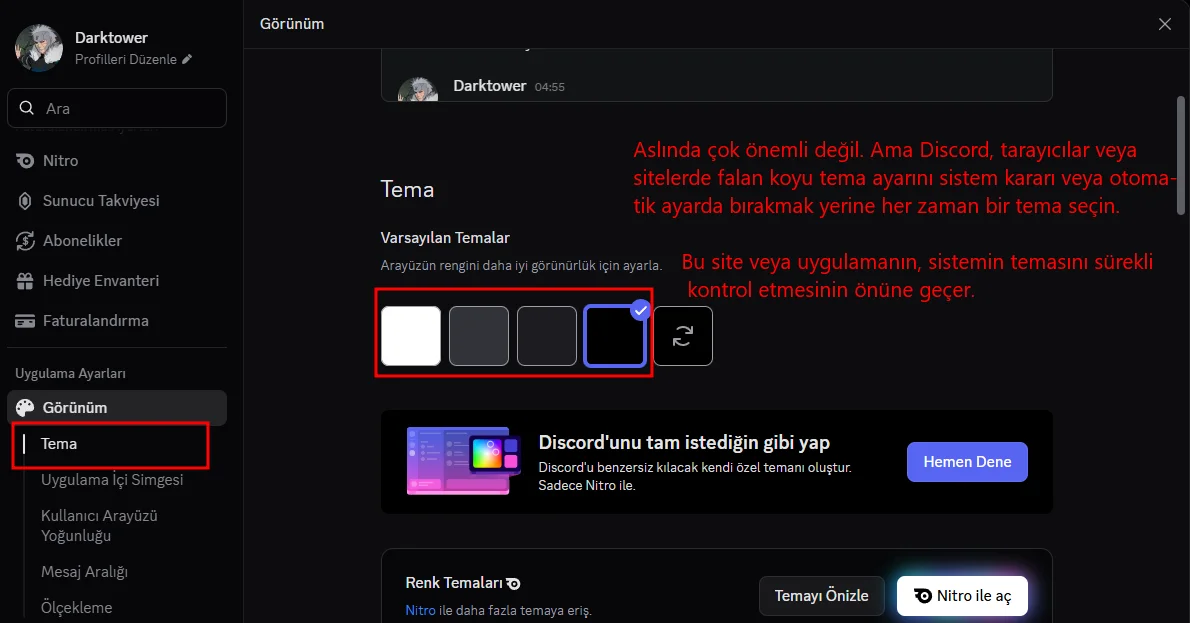Open Abonelikler settings

point(117,241)
